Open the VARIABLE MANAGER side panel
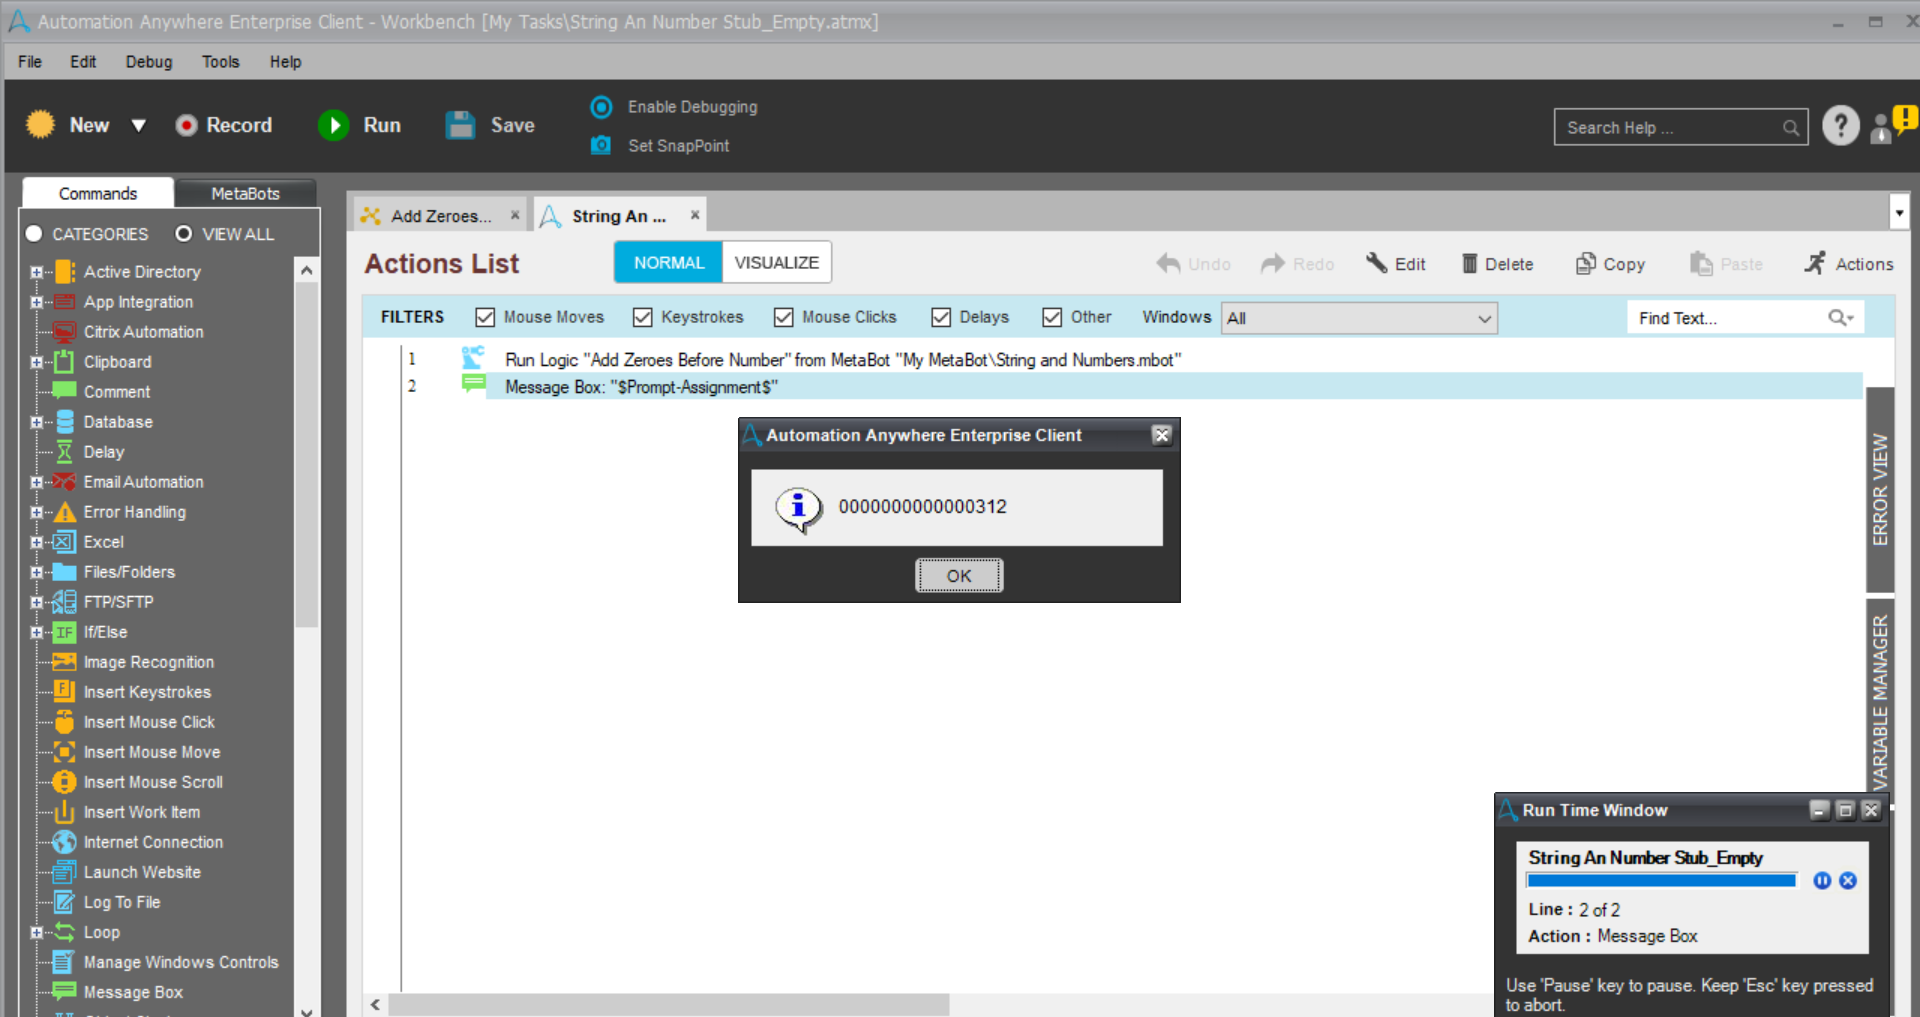The image size is (1920, 1017). pyautogui.click(x=1880, y=702)
